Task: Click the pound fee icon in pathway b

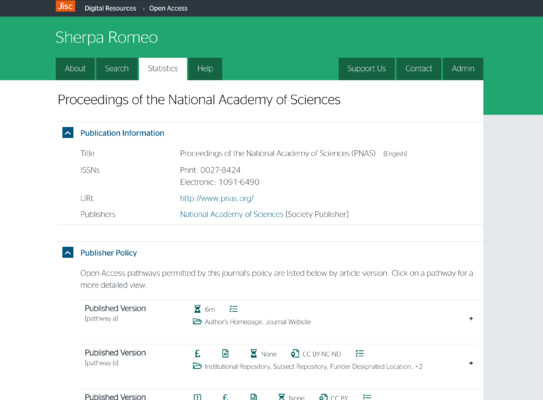Action: [x=197, y=354]
